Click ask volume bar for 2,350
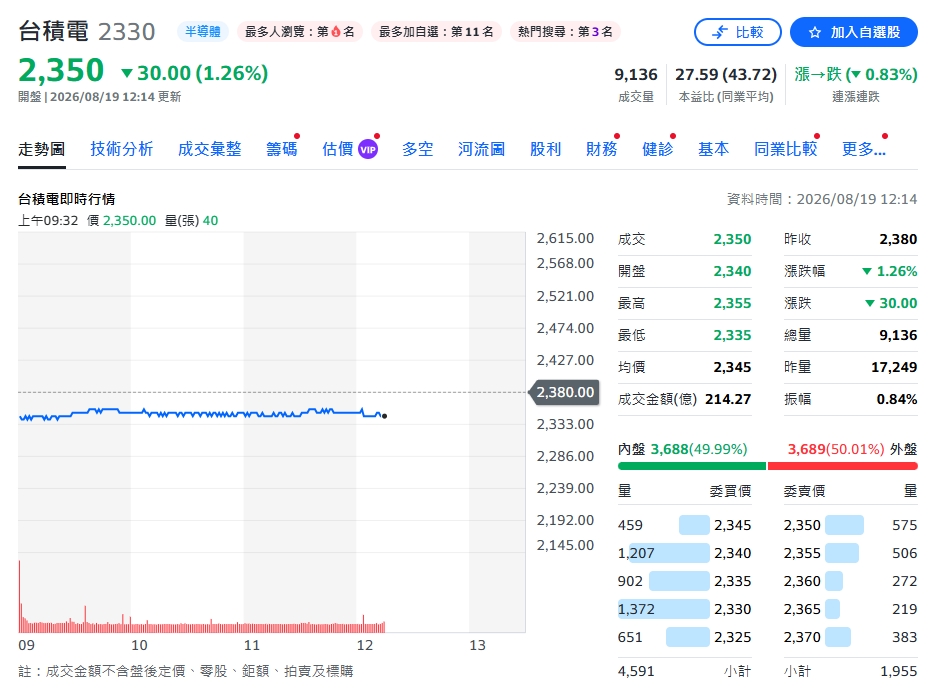Screen dimensions: 934x688 click(844, 525)
